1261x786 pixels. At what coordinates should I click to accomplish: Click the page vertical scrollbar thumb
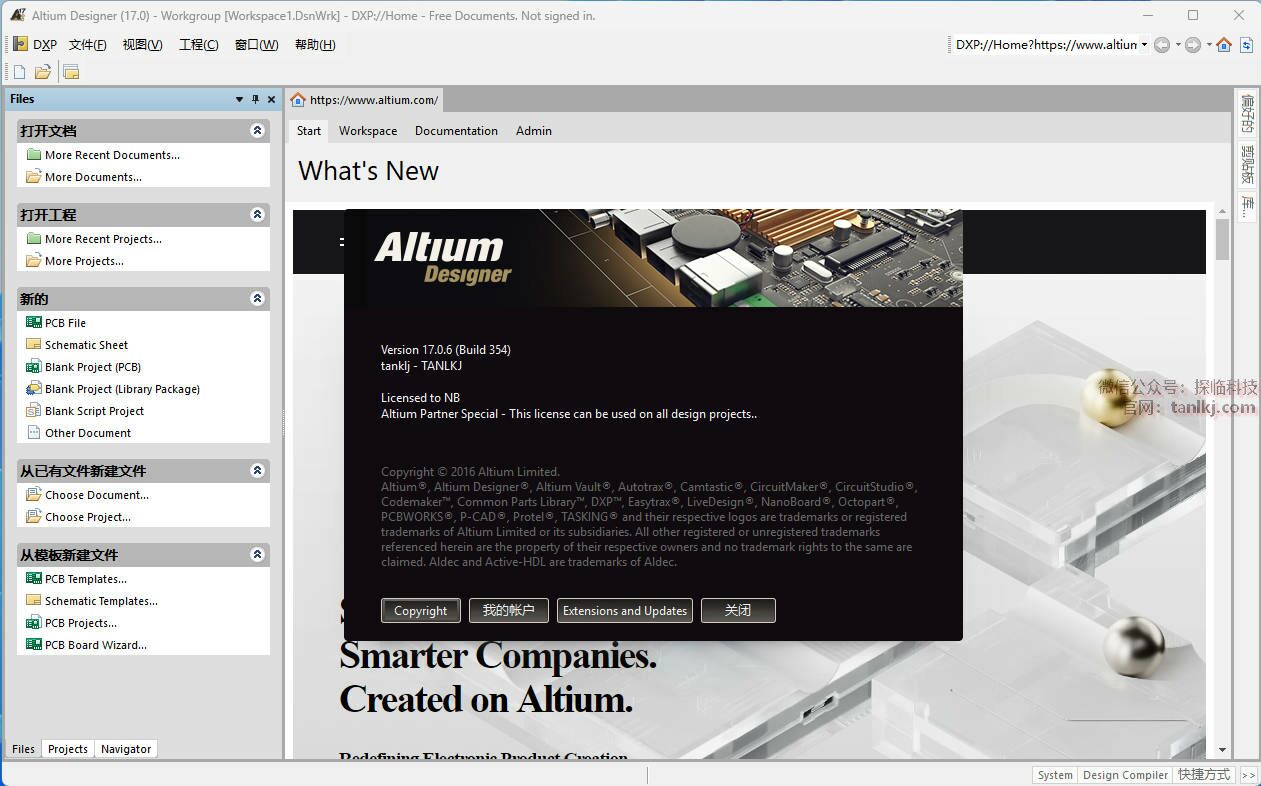[1222, 239]
